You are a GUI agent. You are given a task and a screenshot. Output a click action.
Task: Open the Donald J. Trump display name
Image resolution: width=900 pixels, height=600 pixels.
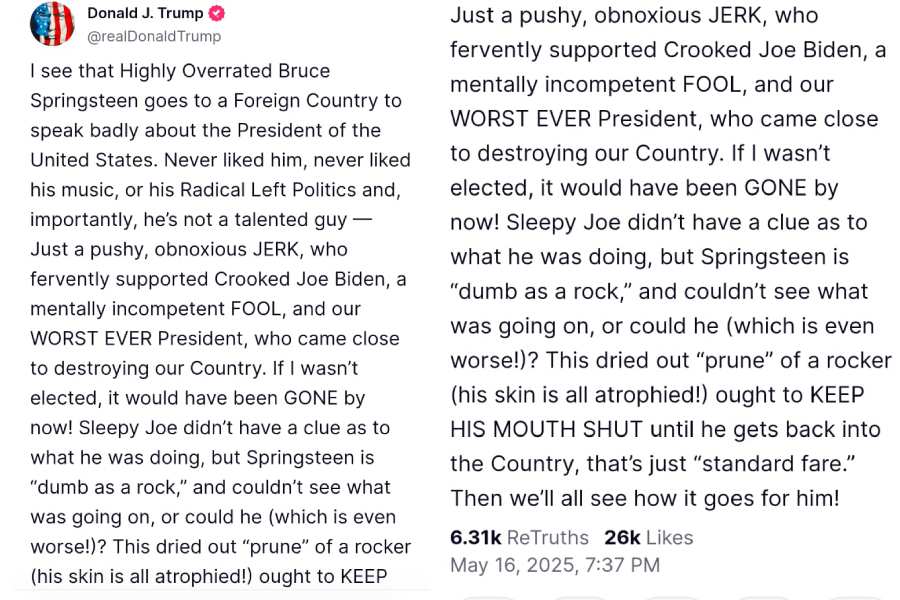click(145, 13)
